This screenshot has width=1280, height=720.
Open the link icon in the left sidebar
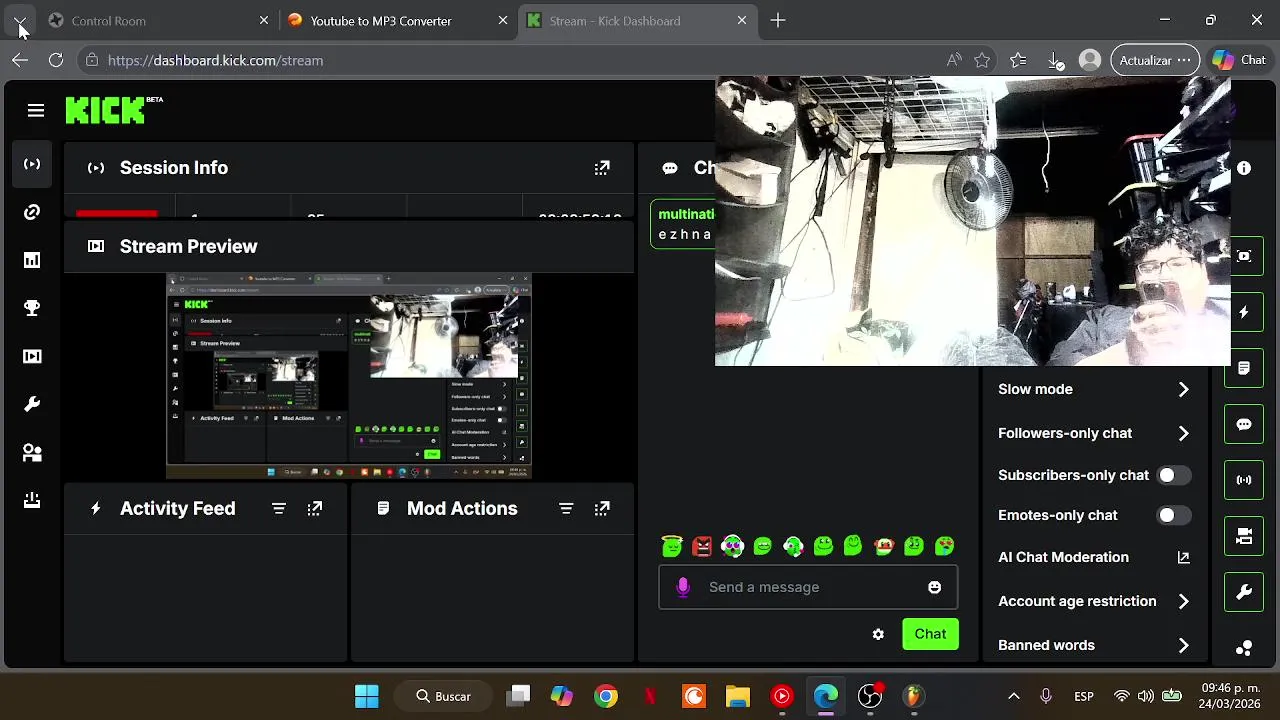coord(32,212)
